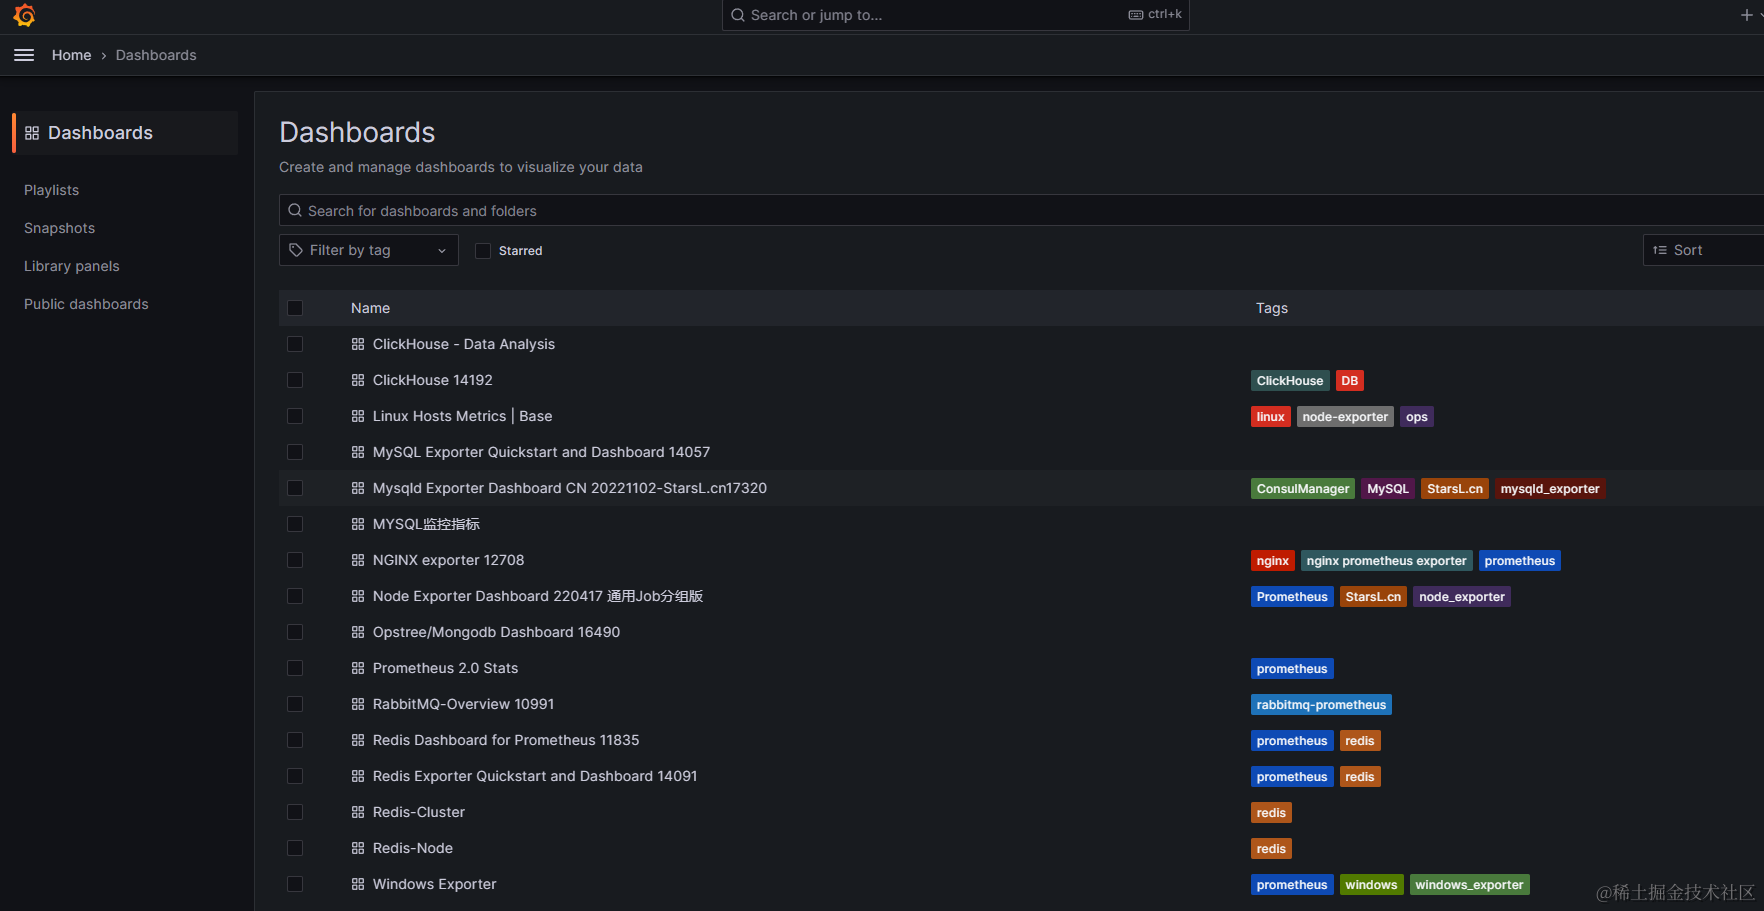
Task: Click the red DB tag
Action: click(1350, 381)
